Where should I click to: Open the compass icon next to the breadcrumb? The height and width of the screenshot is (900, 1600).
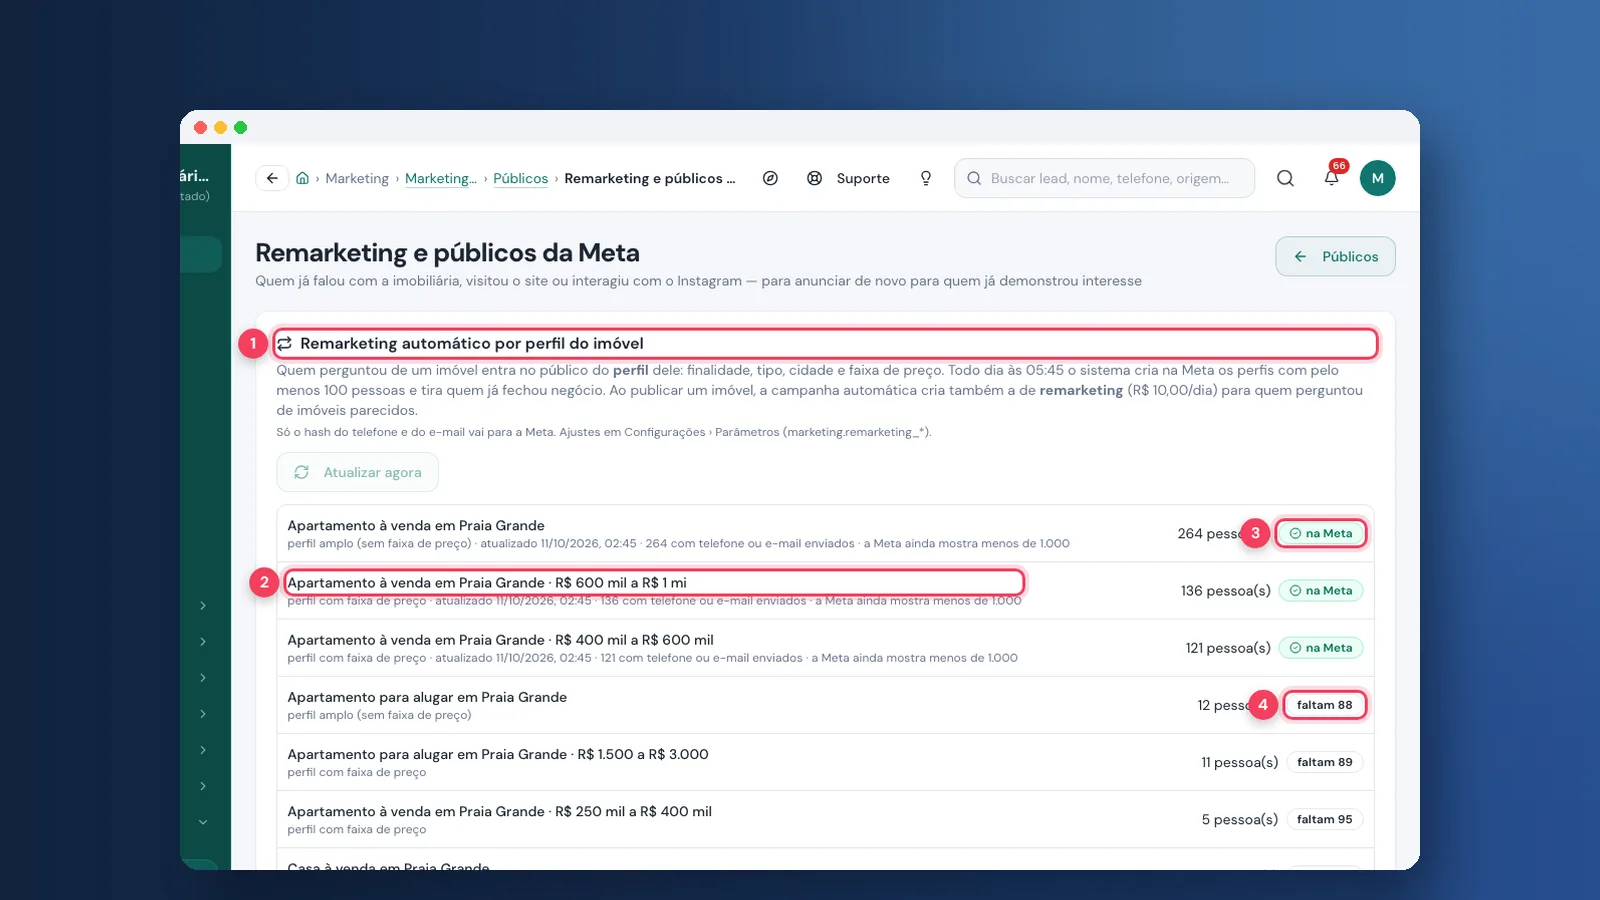770,178
